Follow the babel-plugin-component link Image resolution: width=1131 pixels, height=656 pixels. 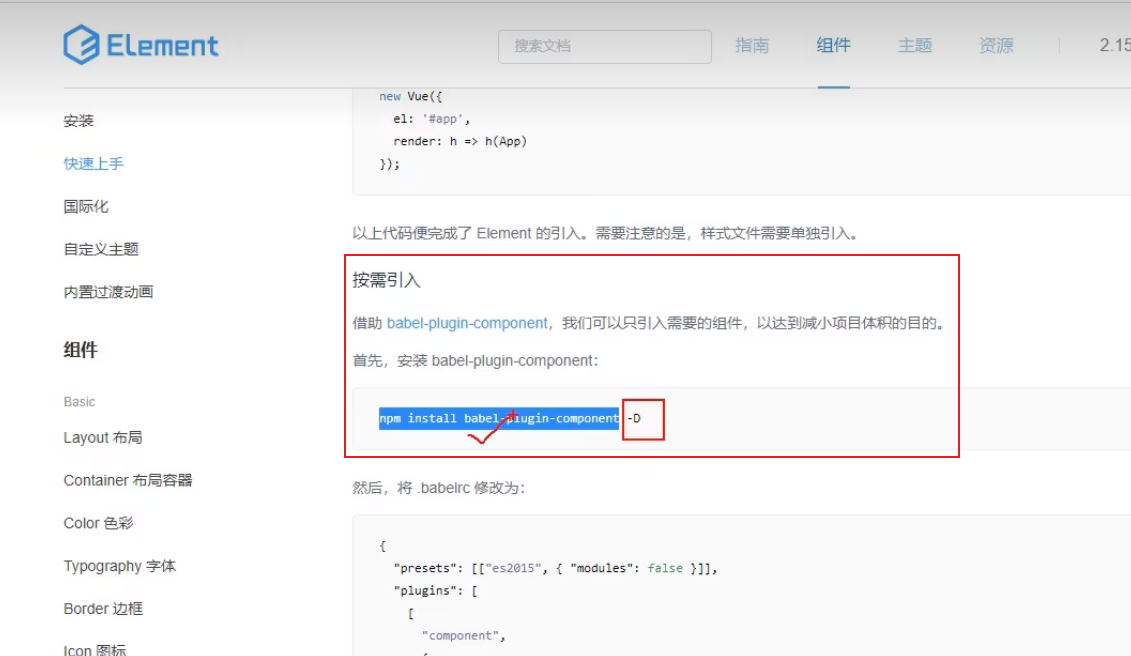pyautogui.click(x=467, y=323)
